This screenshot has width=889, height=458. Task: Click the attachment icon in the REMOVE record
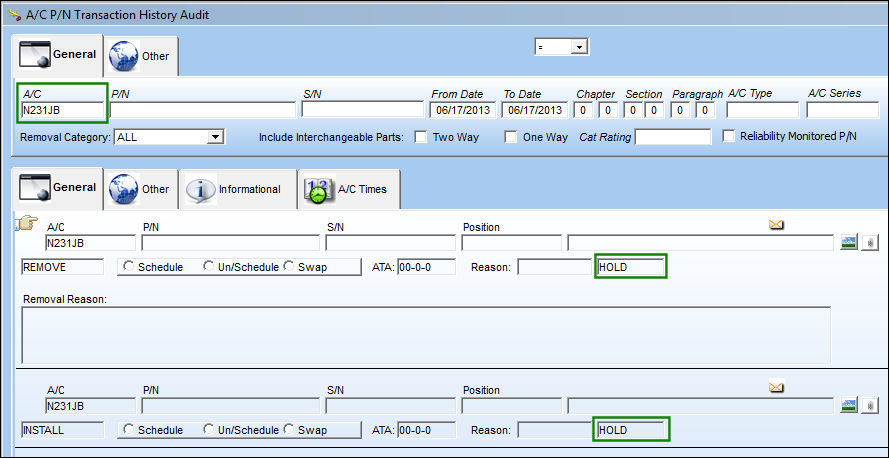(870, 243)
